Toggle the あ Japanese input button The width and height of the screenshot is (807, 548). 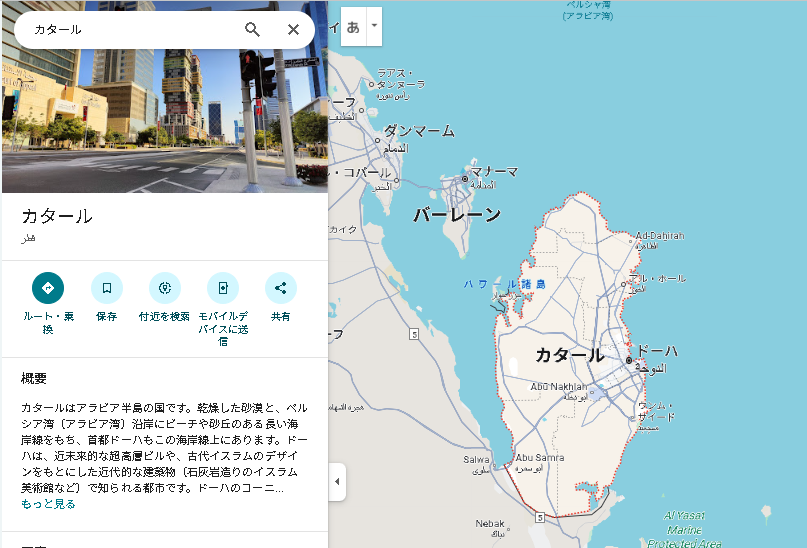click(353, 26)
